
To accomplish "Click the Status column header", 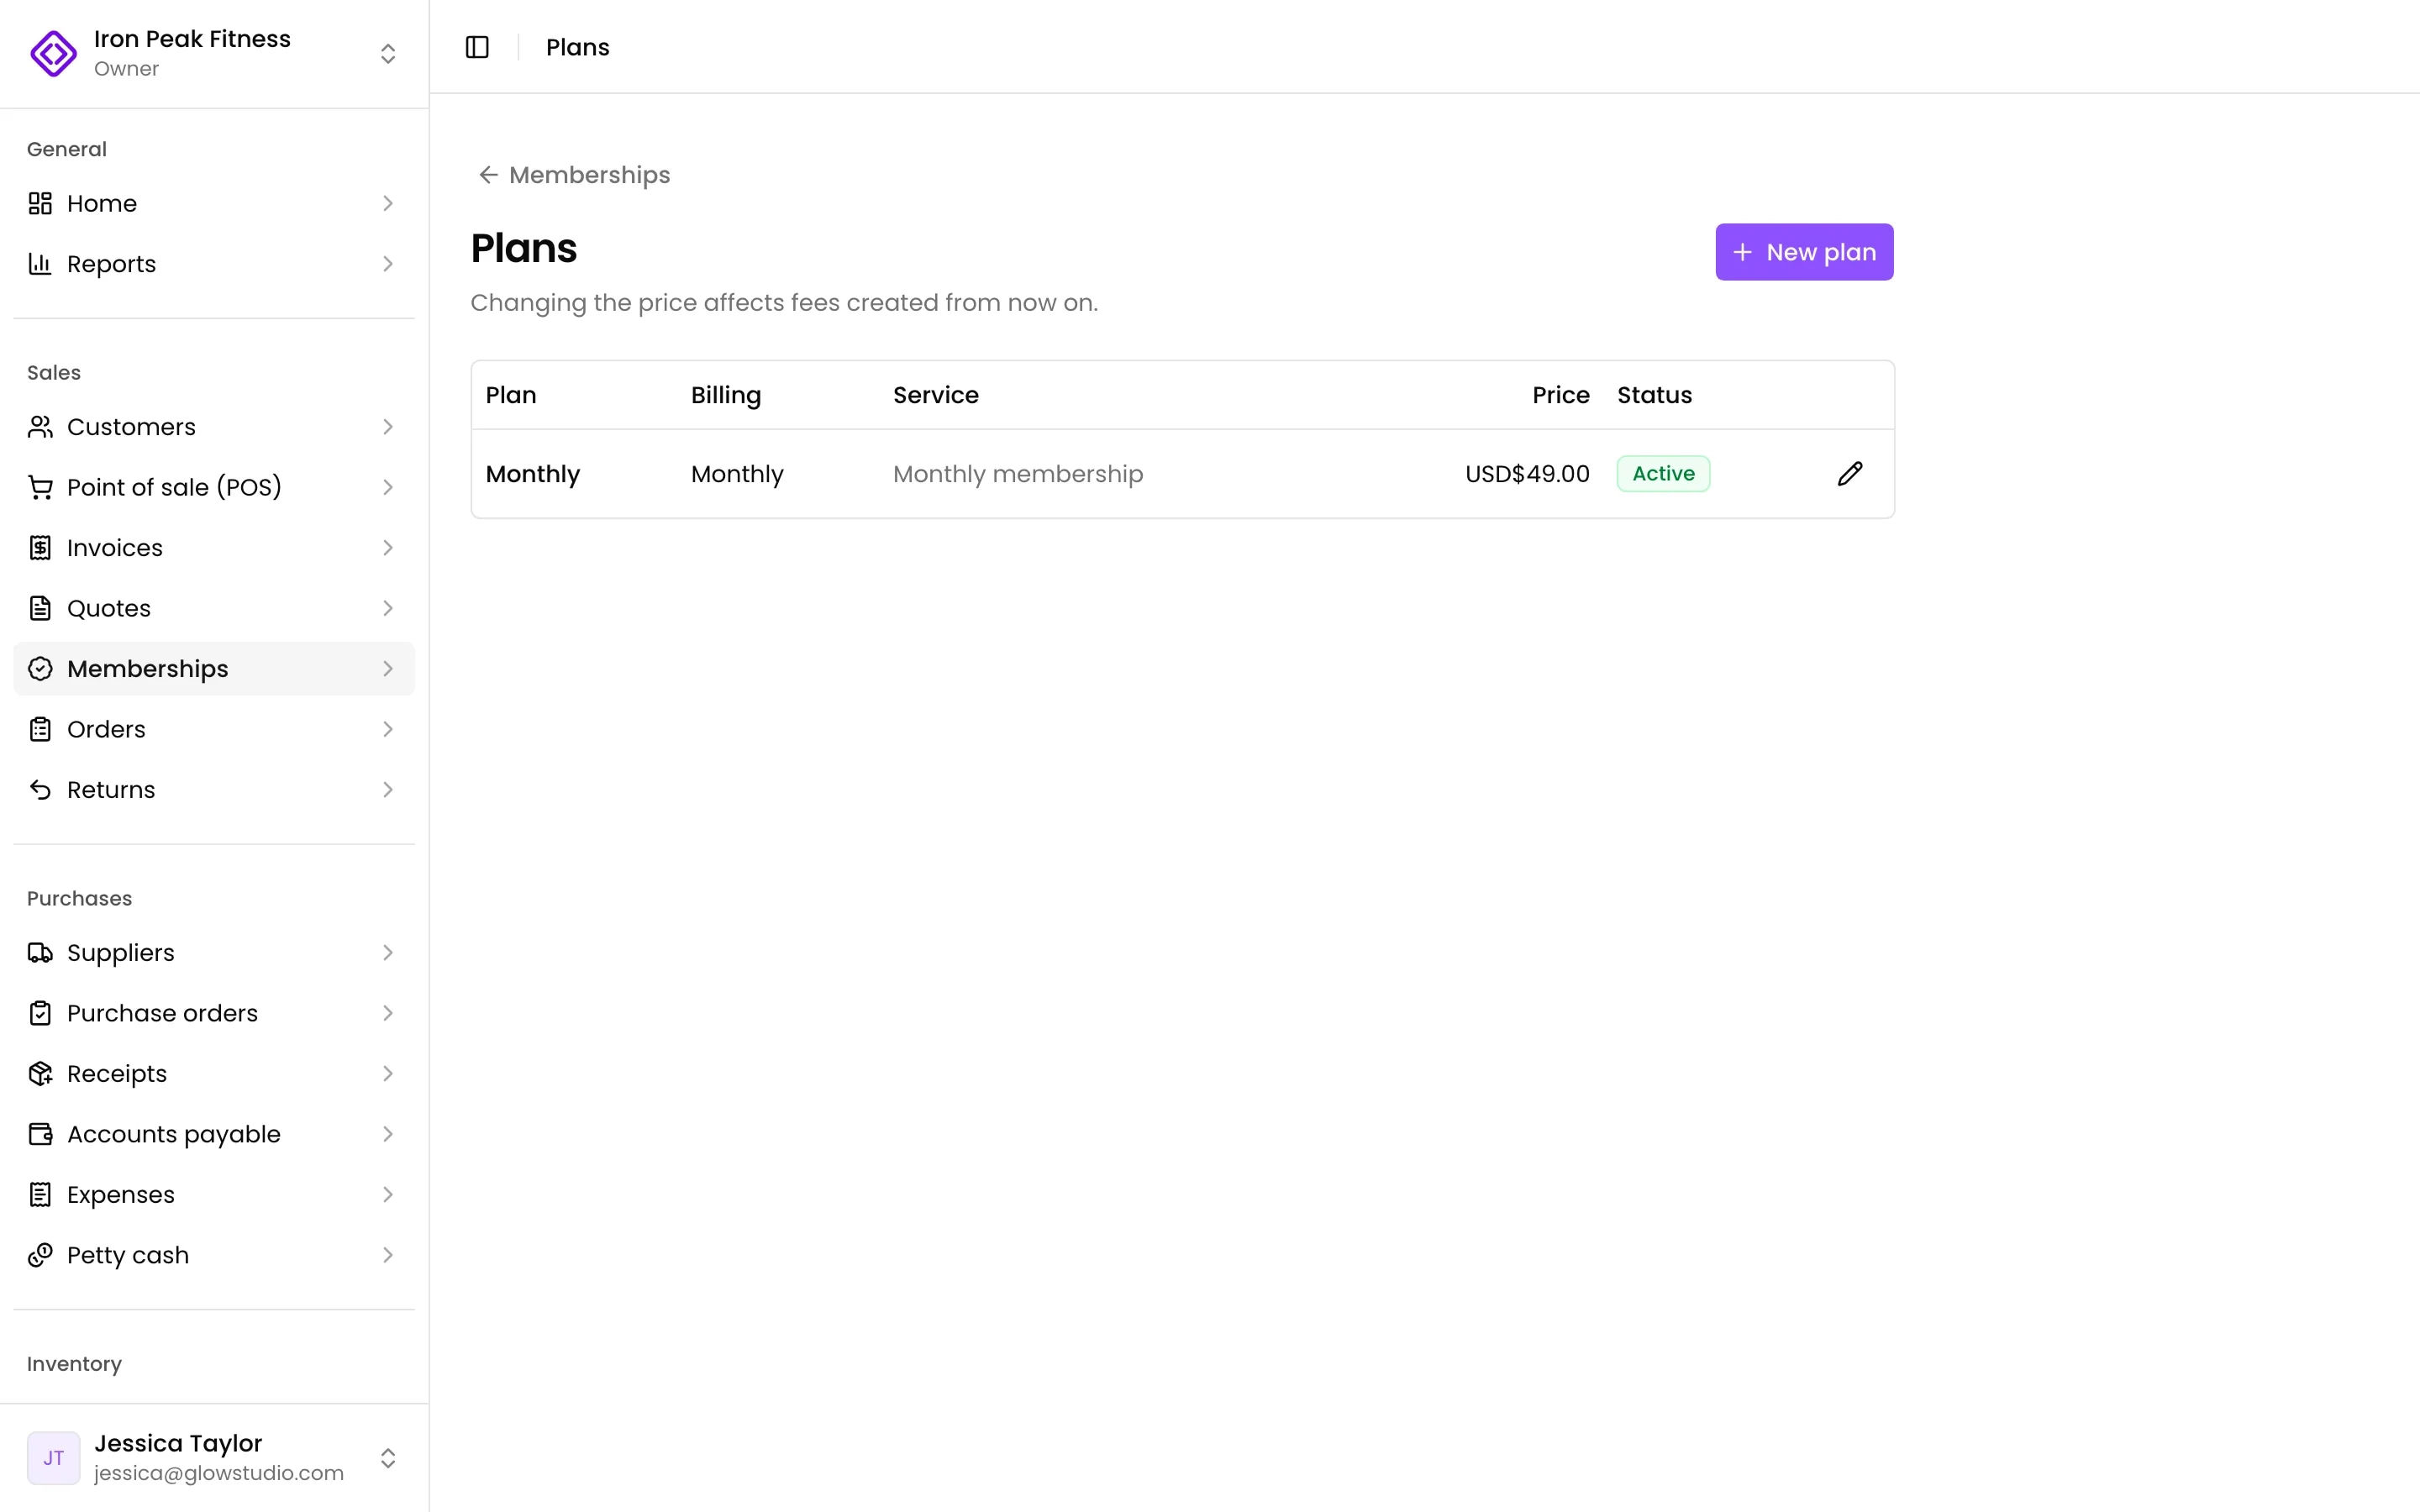I will [1654, 395].
